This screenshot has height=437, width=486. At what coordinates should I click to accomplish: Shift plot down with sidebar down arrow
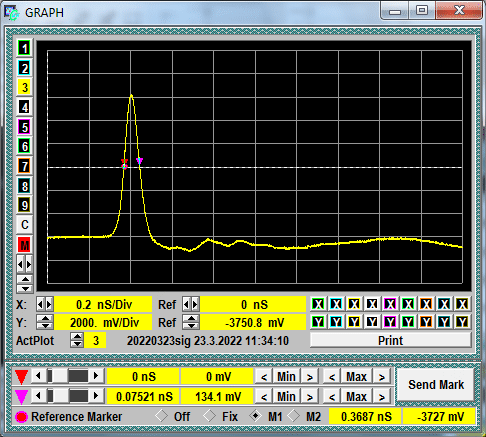click(x=24, y=288)
